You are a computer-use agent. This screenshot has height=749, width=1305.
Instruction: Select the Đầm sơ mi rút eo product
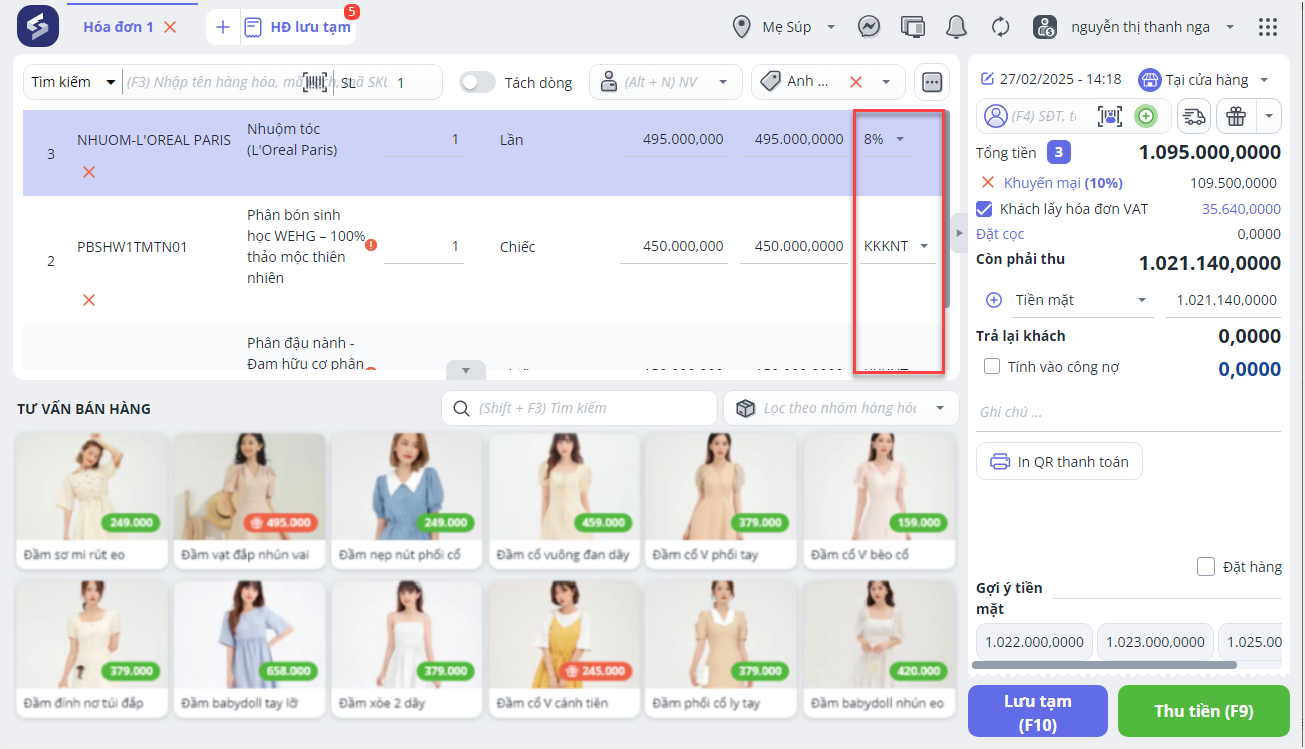92,500
